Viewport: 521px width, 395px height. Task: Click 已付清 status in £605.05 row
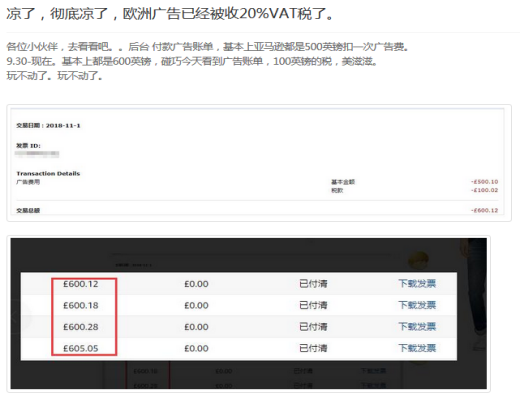click(313, 348)
